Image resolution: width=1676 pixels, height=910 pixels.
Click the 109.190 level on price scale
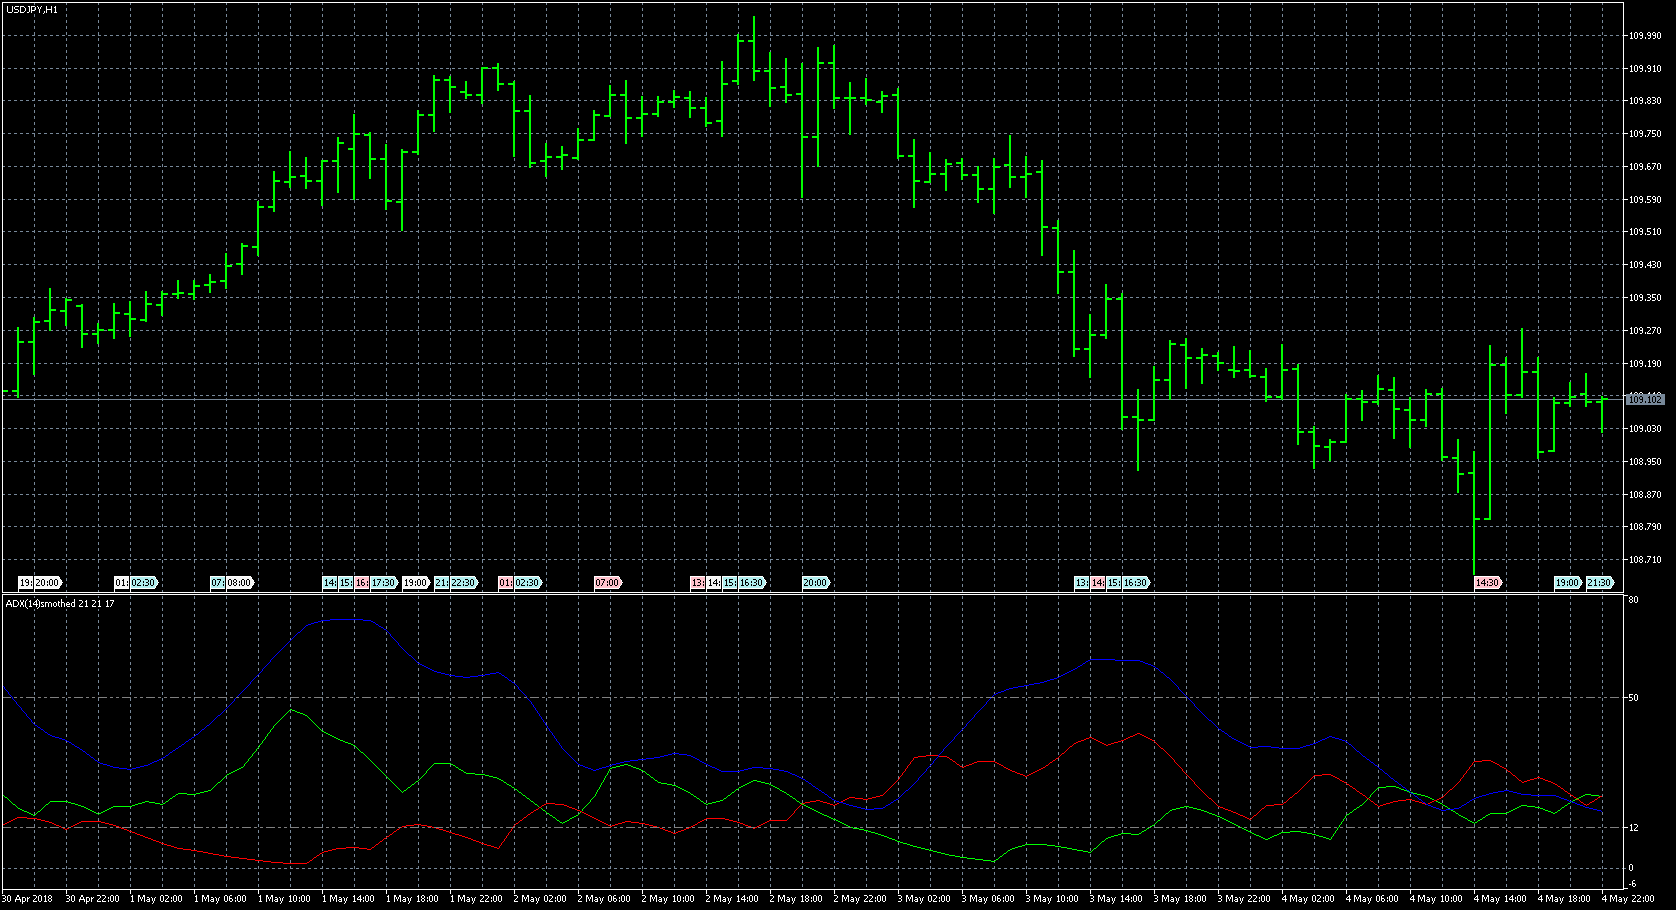pos(1645,364)
